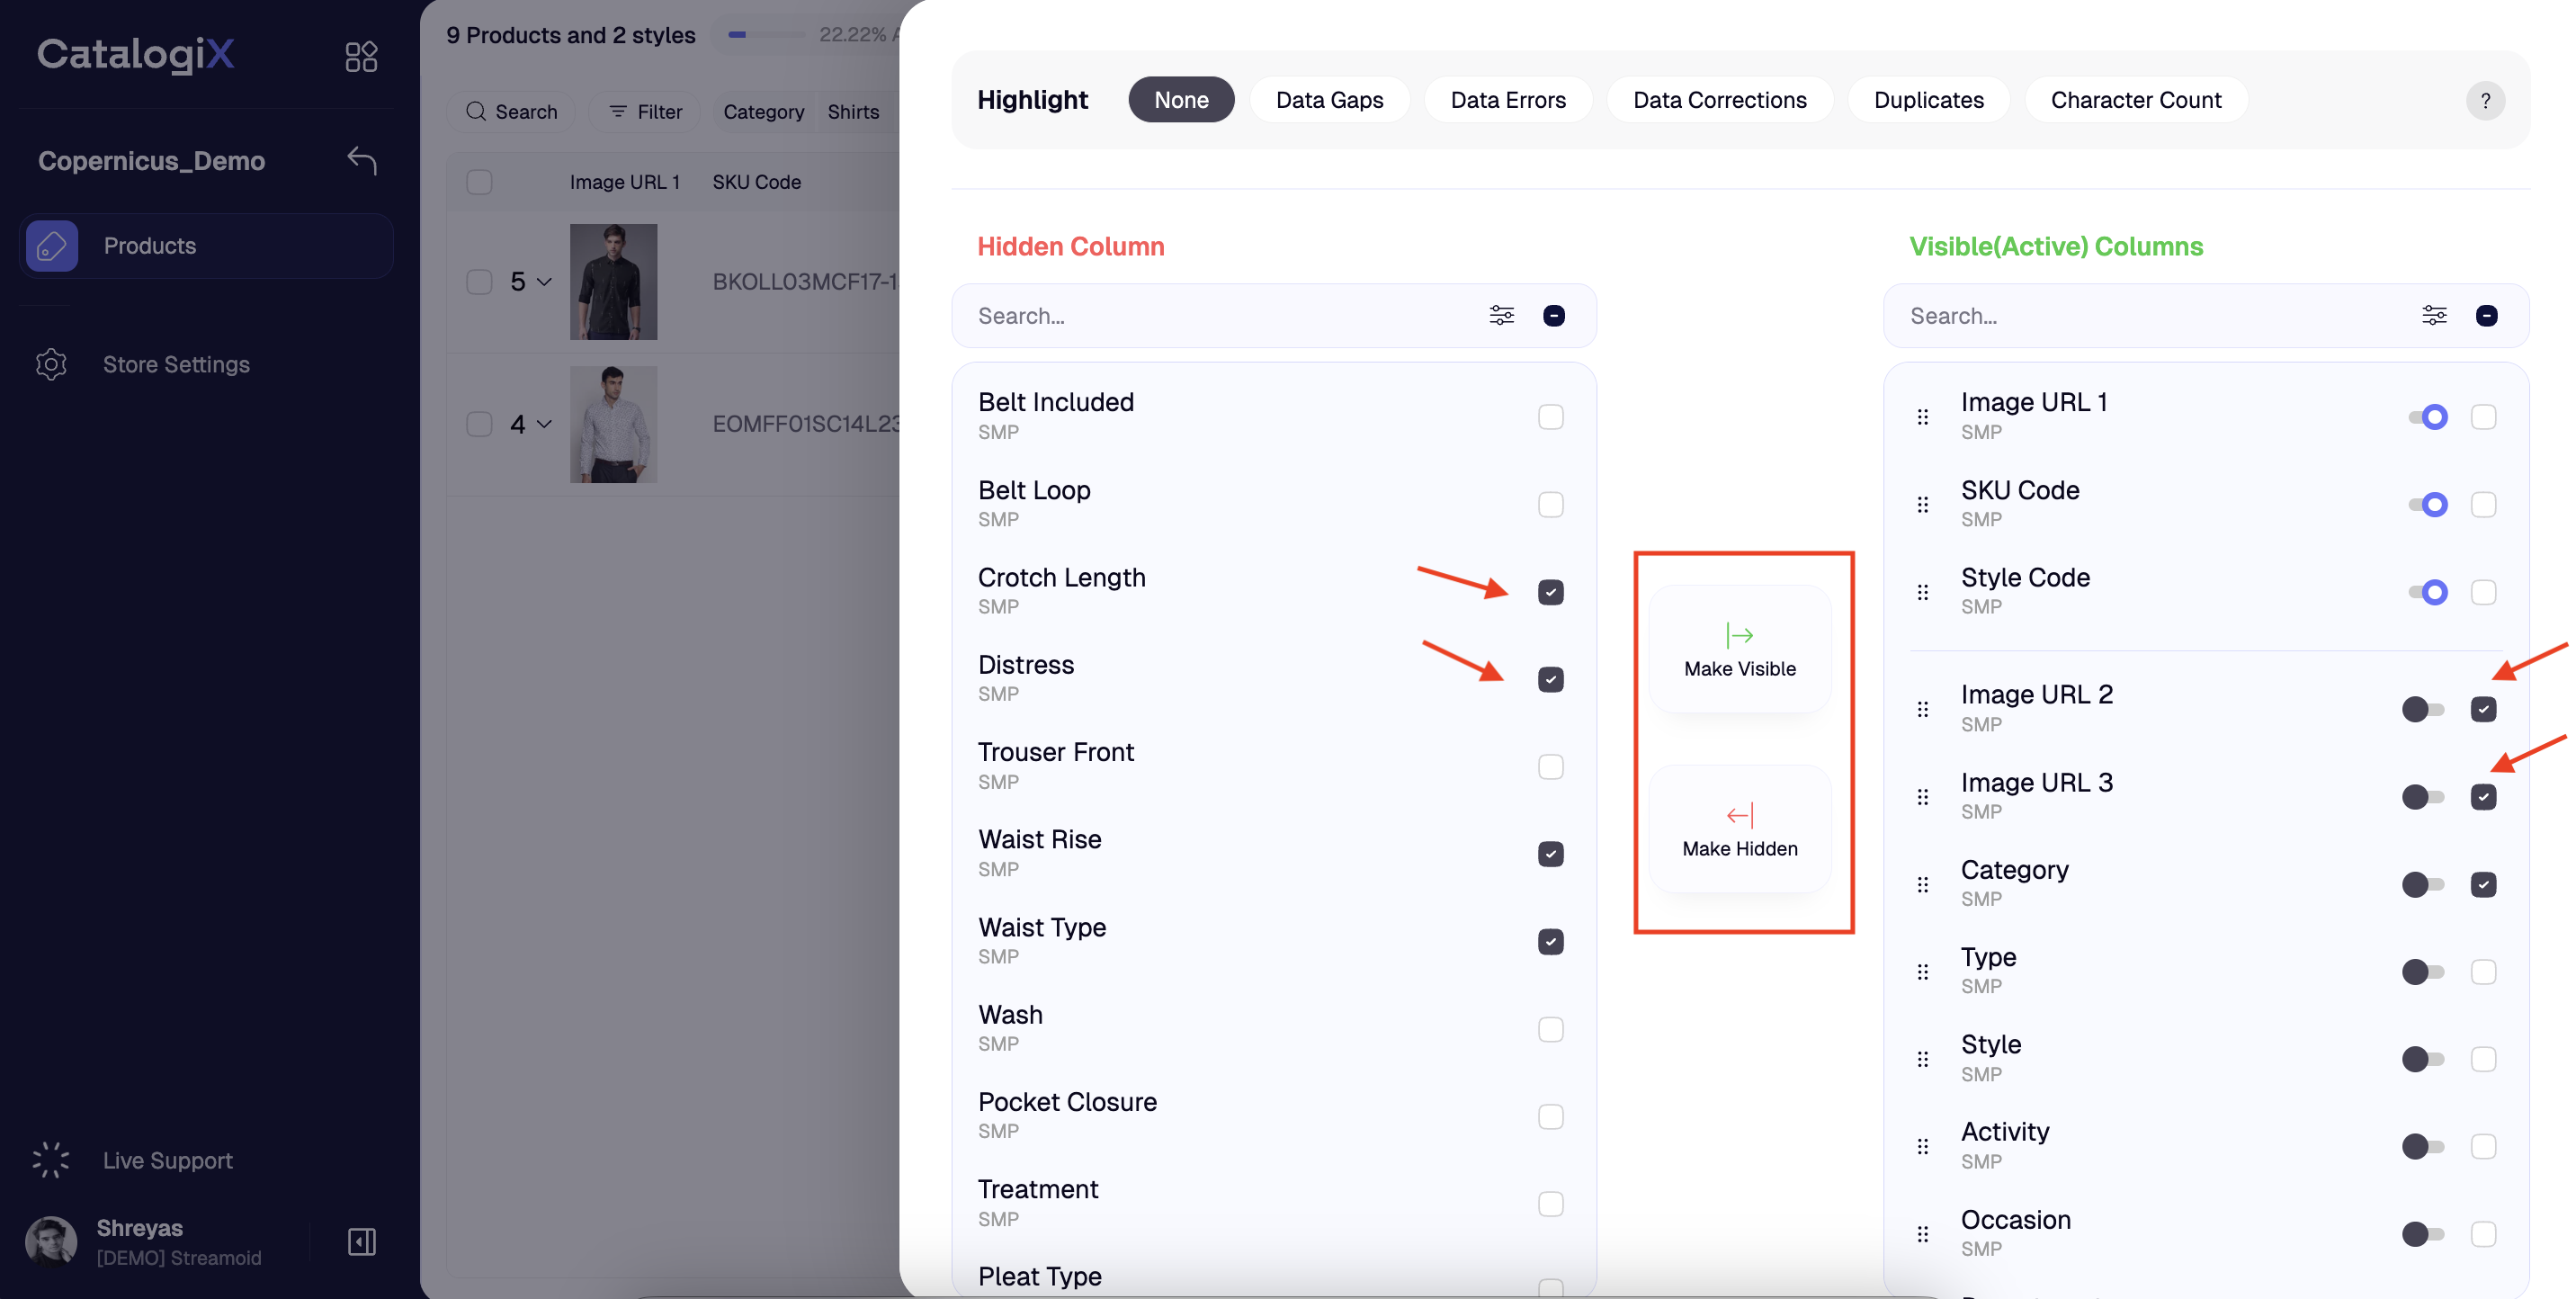Click the Live Support spinner icon

pyautogui.click(x=51, y=1160)
